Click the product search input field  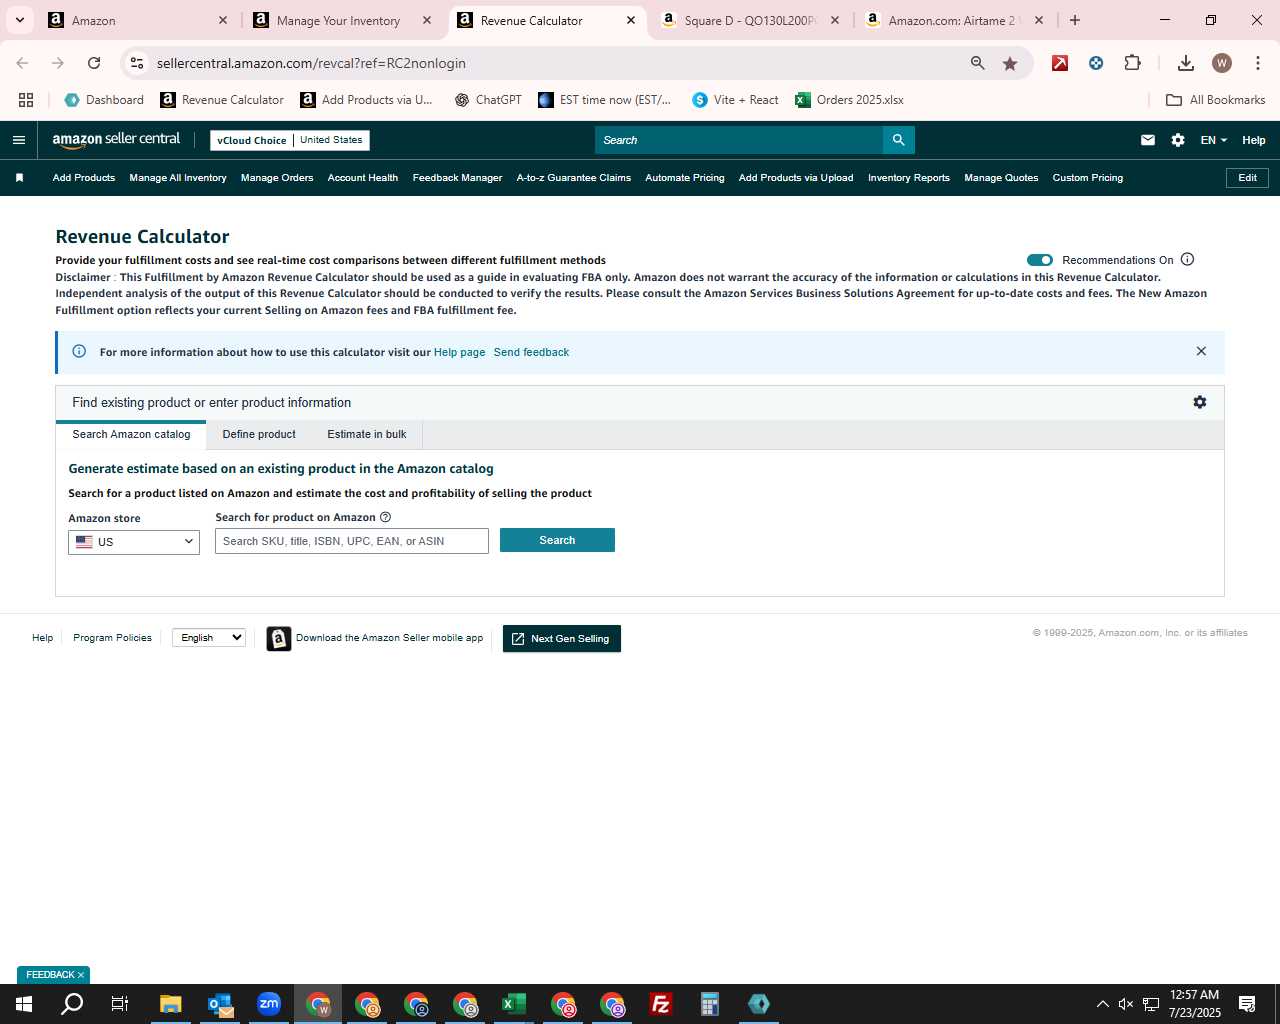(352, 541)
